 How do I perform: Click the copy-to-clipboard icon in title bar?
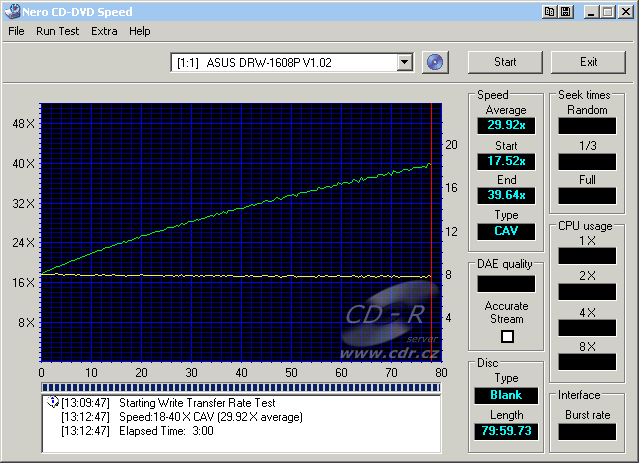(x=550, y=12)
